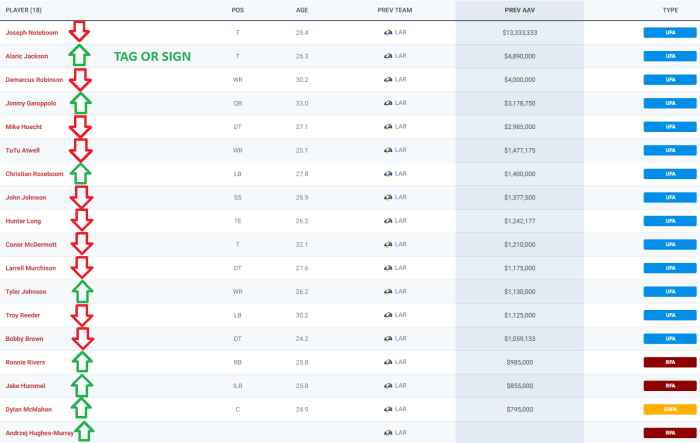Viewport: 700px width, 443px height.
Task: Click the Rams logo in Demarcus Robinson's row
Action: click(388, 79)
